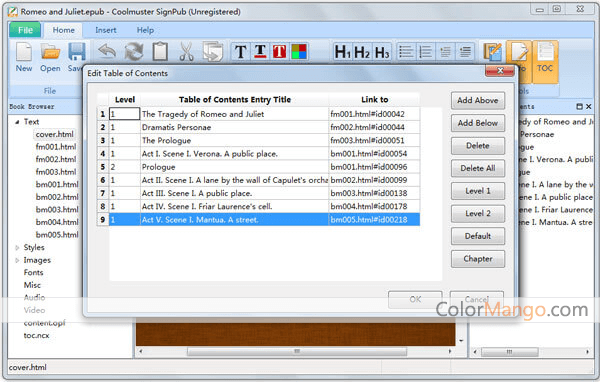
Task: Set entry to Level 2
Action: [478, 214]
